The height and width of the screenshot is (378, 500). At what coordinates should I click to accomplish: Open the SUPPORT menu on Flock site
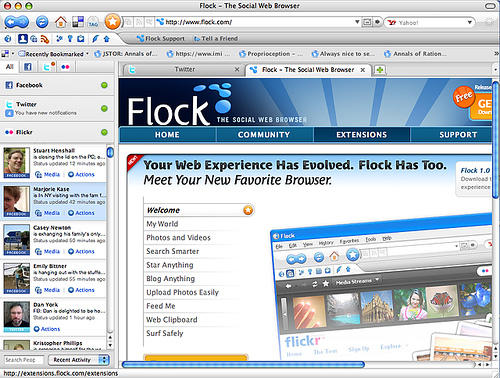click(458, 135)
